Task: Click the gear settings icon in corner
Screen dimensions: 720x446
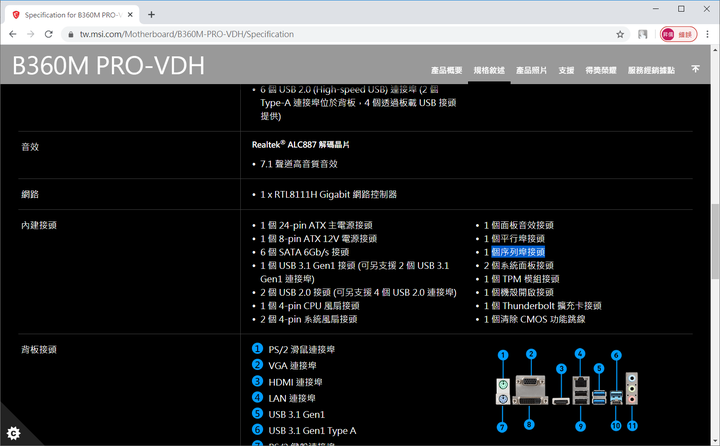Action: tap(13, 433)
